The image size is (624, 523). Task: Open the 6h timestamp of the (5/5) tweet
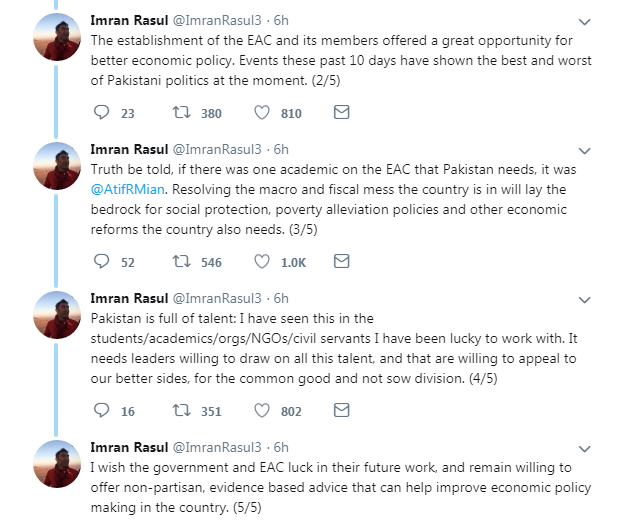(282, 447)
